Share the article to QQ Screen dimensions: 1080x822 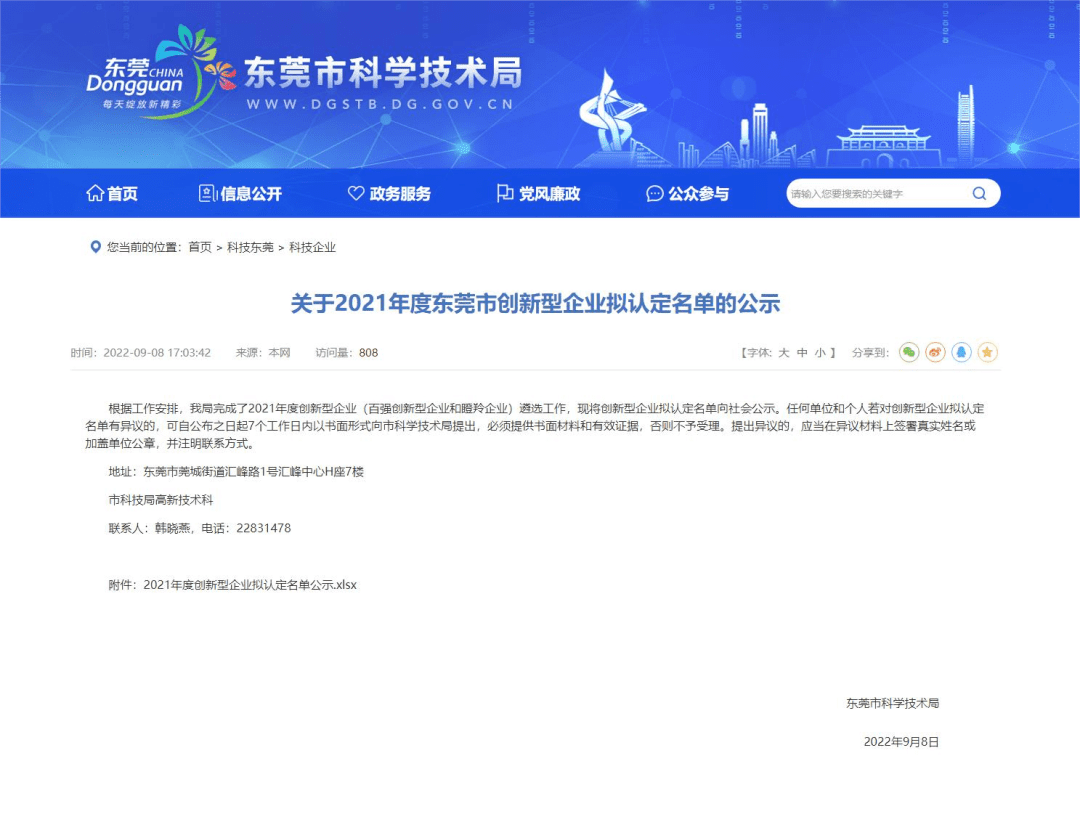(x=961, y=352)
